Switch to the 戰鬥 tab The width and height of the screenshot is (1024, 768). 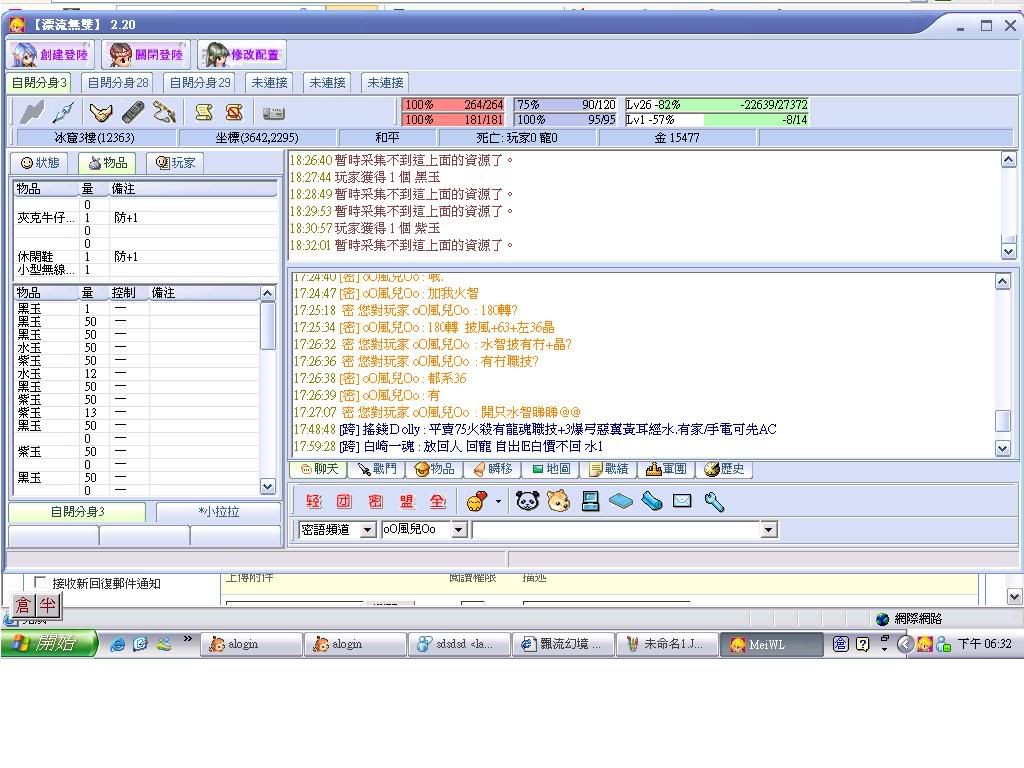(377, 469)
